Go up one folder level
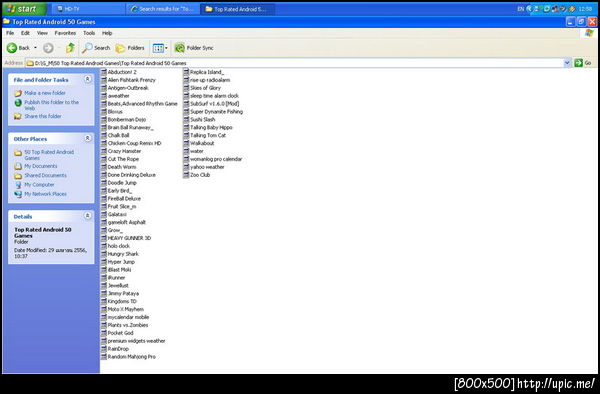 (x=70, y=48)
